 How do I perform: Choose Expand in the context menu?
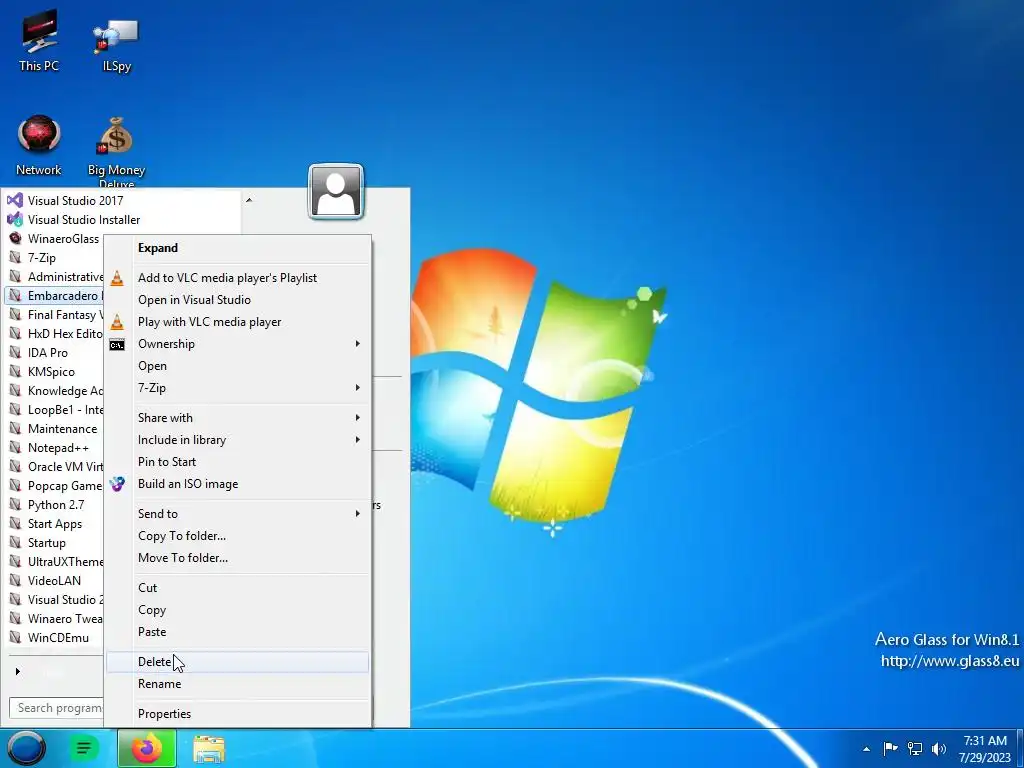coord(238,248)
